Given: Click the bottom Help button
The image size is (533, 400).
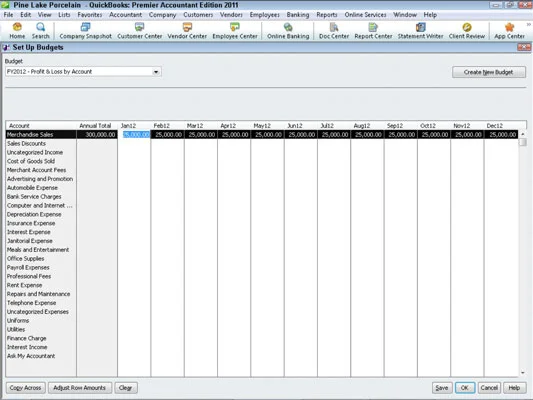Looking at the screenshot, I should tap(514, 388).
